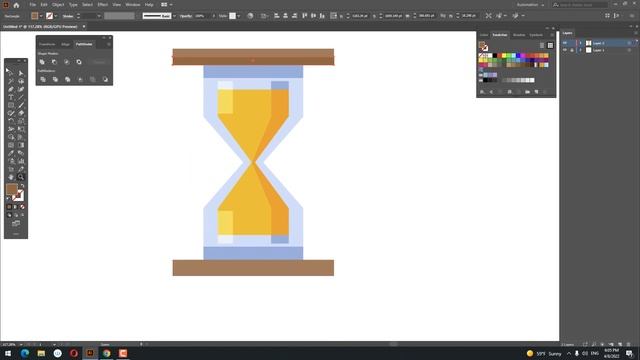Expand the bottom layer's sublayers
This screenshot has width=640, height=360.
pyautogui.click(x=580, y=50)
